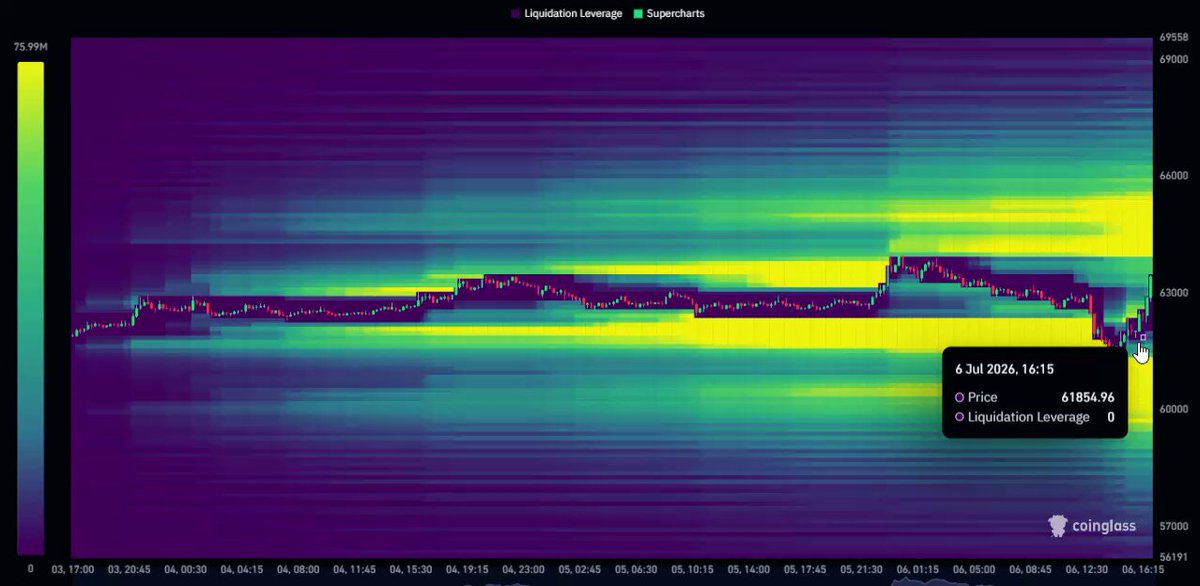Viewport: 1200px width, 586px height.
Task: Click the 05, 06:30 time axis label
Action: click(x=637, y=569)
